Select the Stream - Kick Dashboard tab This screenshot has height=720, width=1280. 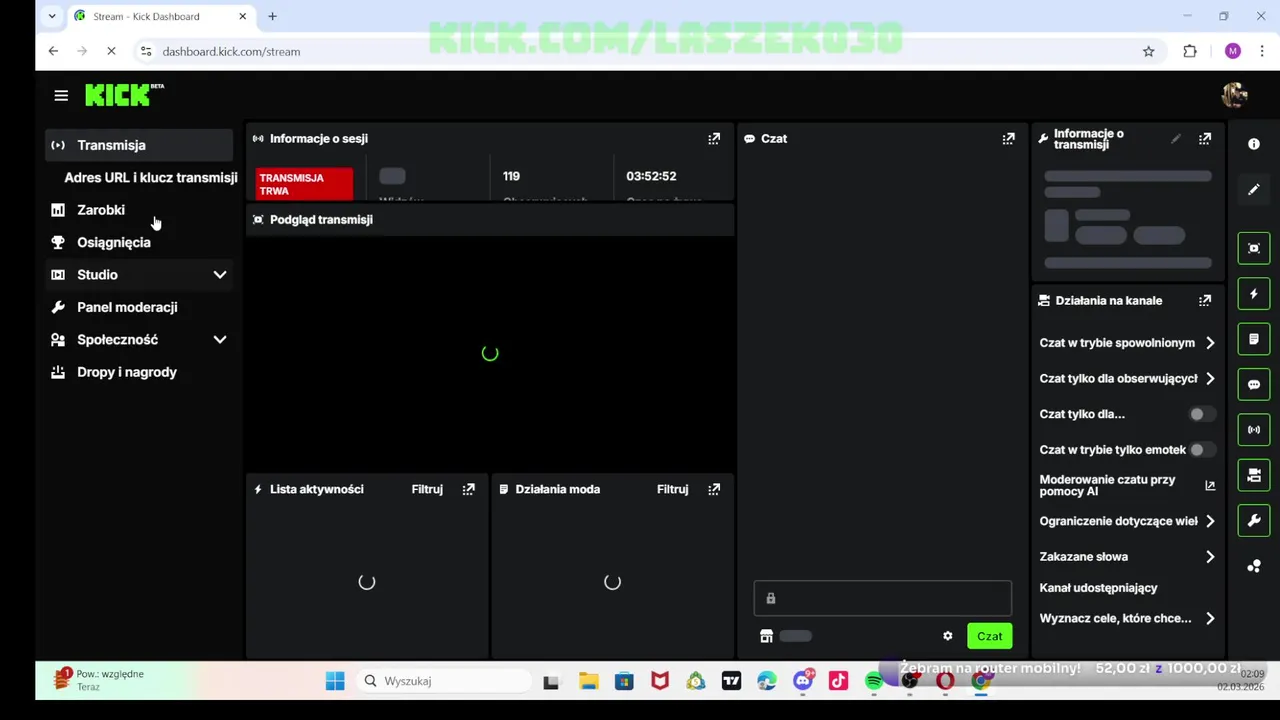(160, 16)
